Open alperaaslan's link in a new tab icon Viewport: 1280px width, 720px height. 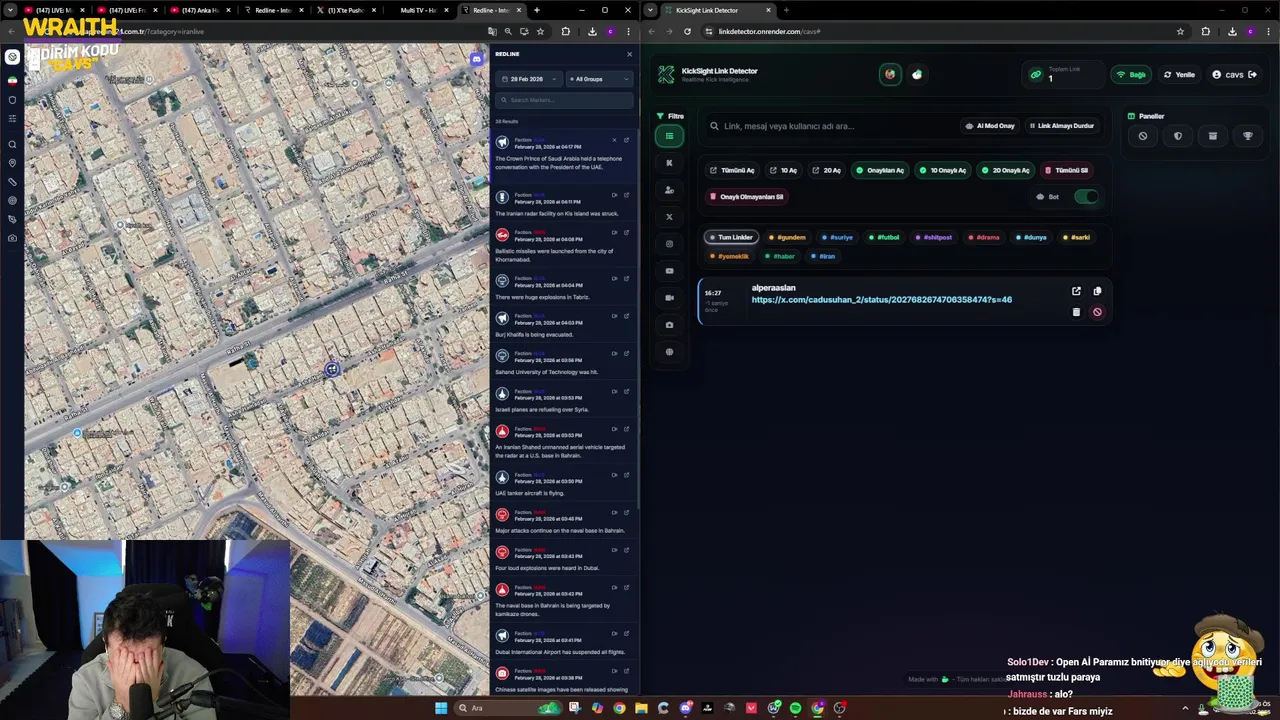coord(1076,291)
